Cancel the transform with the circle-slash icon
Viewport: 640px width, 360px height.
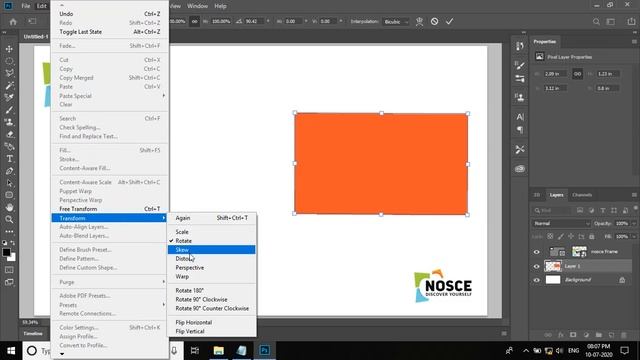pyautogui.click(x=434, y=21)
